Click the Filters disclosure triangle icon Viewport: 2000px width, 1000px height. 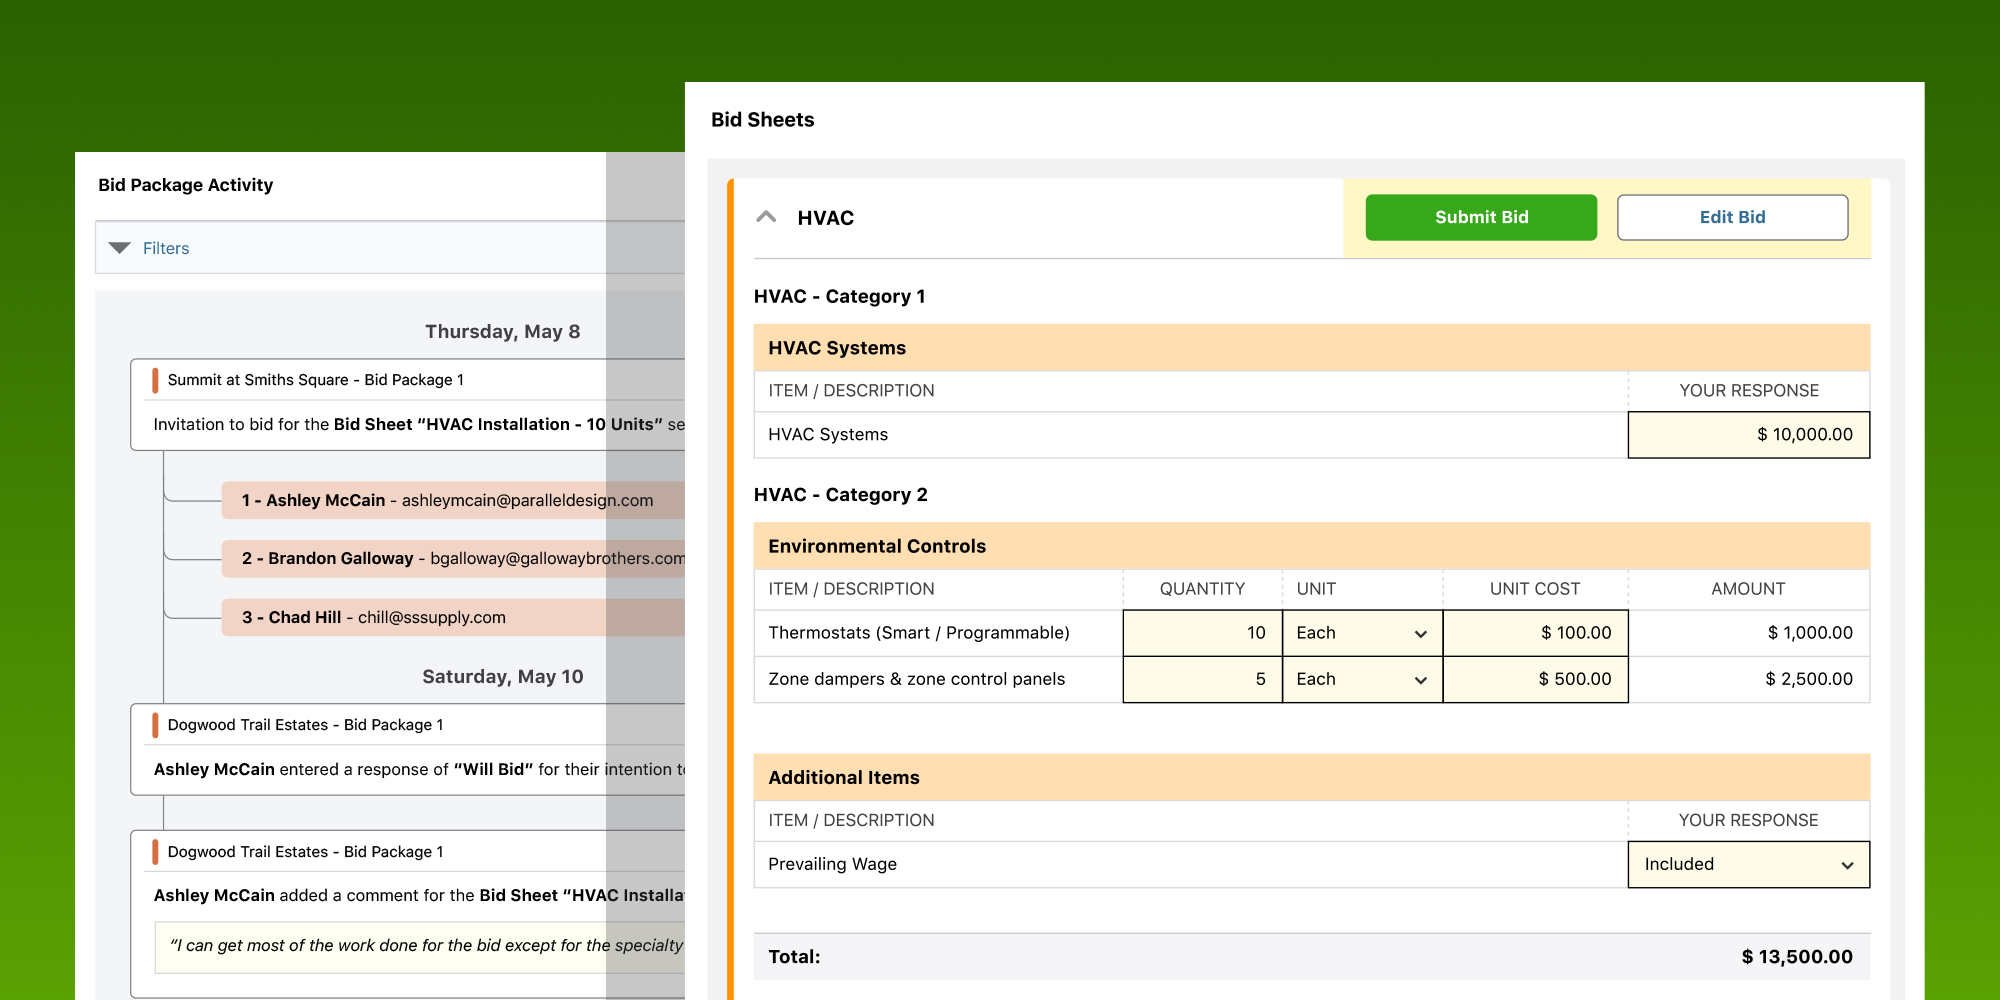tap(120, 248)
